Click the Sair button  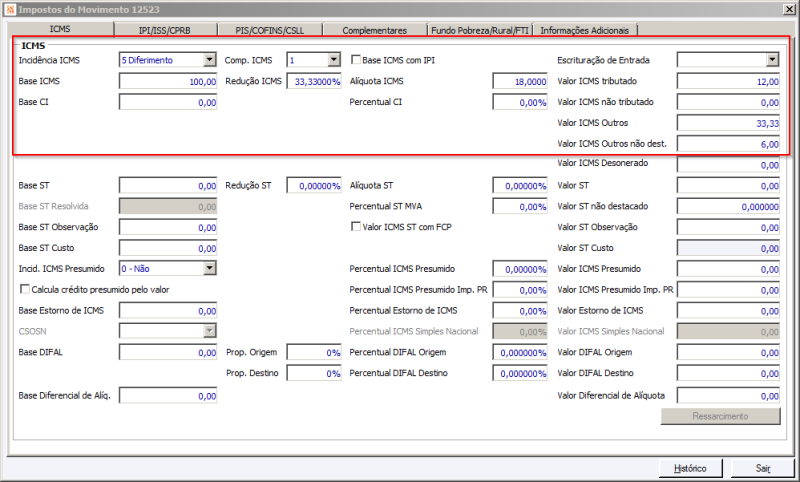[763, 468]
